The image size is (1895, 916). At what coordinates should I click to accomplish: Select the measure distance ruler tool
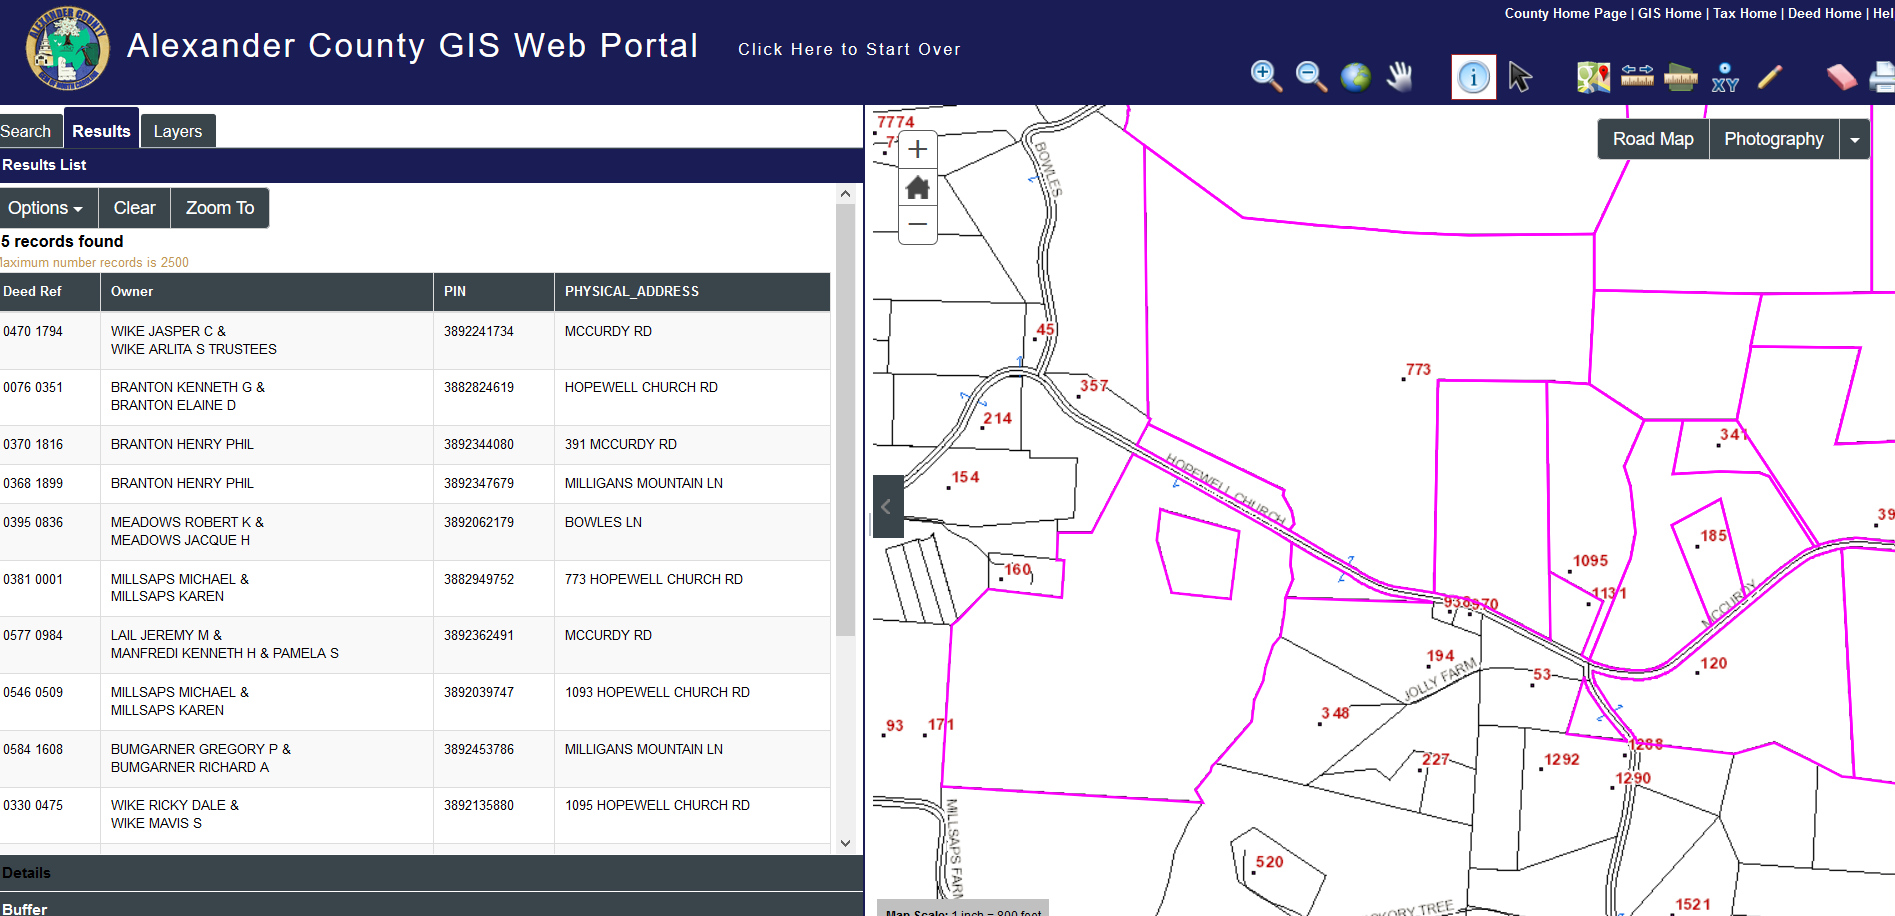[x=1637, y=76]
